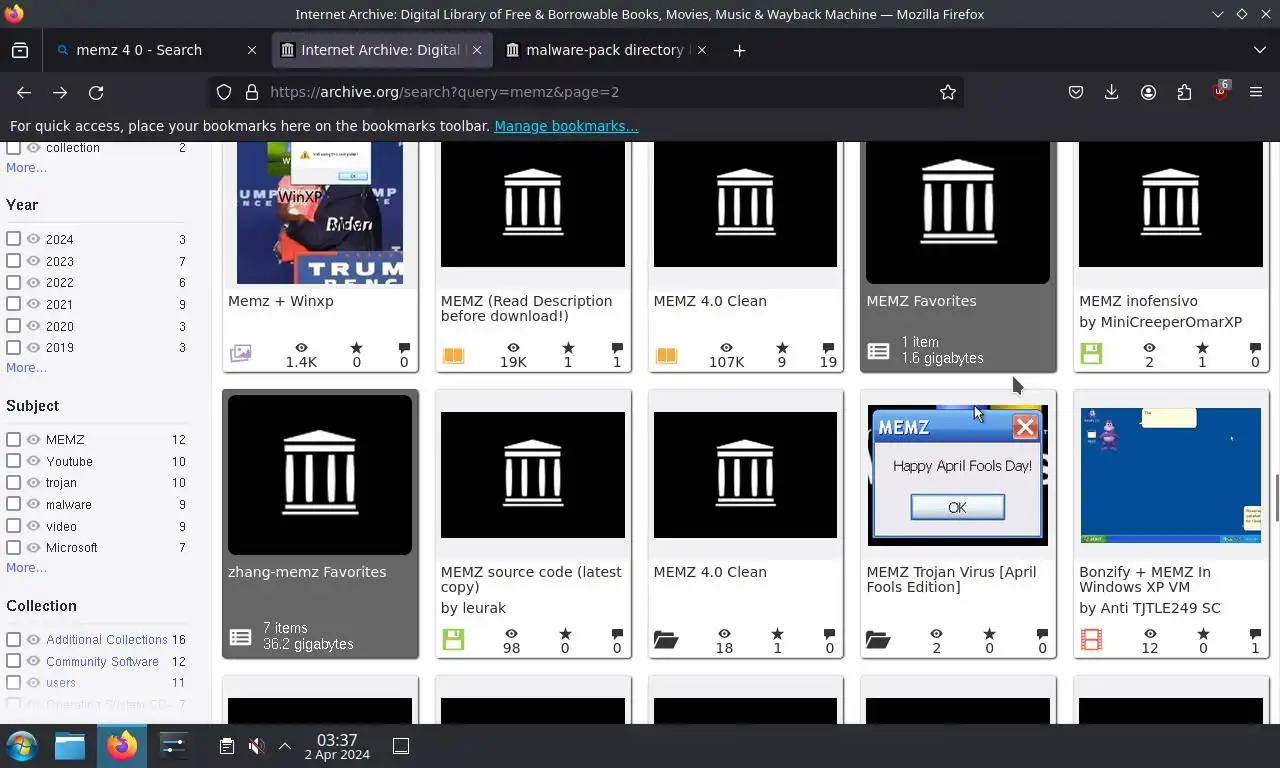Click the padlock site info icon
The height and width of the screenshot is (768, 1280).
(x=252, y=92)
